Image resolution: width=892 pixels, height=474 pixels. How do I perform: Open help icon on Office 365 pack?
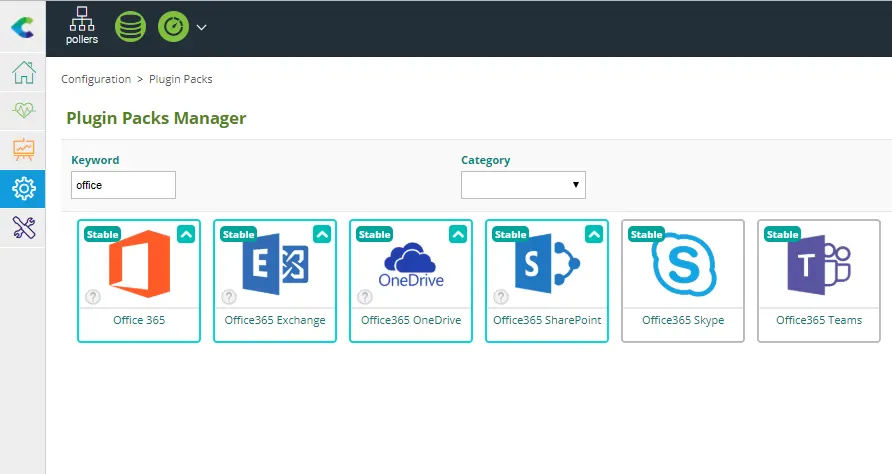pos(93,296)
